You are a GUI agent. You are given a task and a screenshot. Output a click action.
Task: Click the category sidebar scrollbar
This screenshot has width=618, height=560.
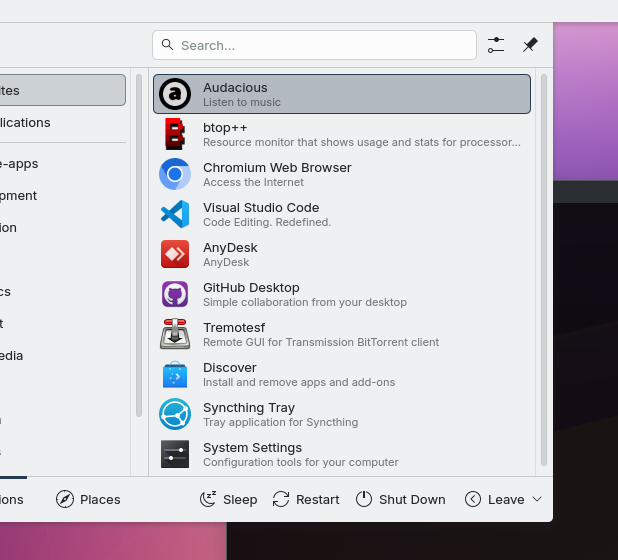(x=139, y=246)
